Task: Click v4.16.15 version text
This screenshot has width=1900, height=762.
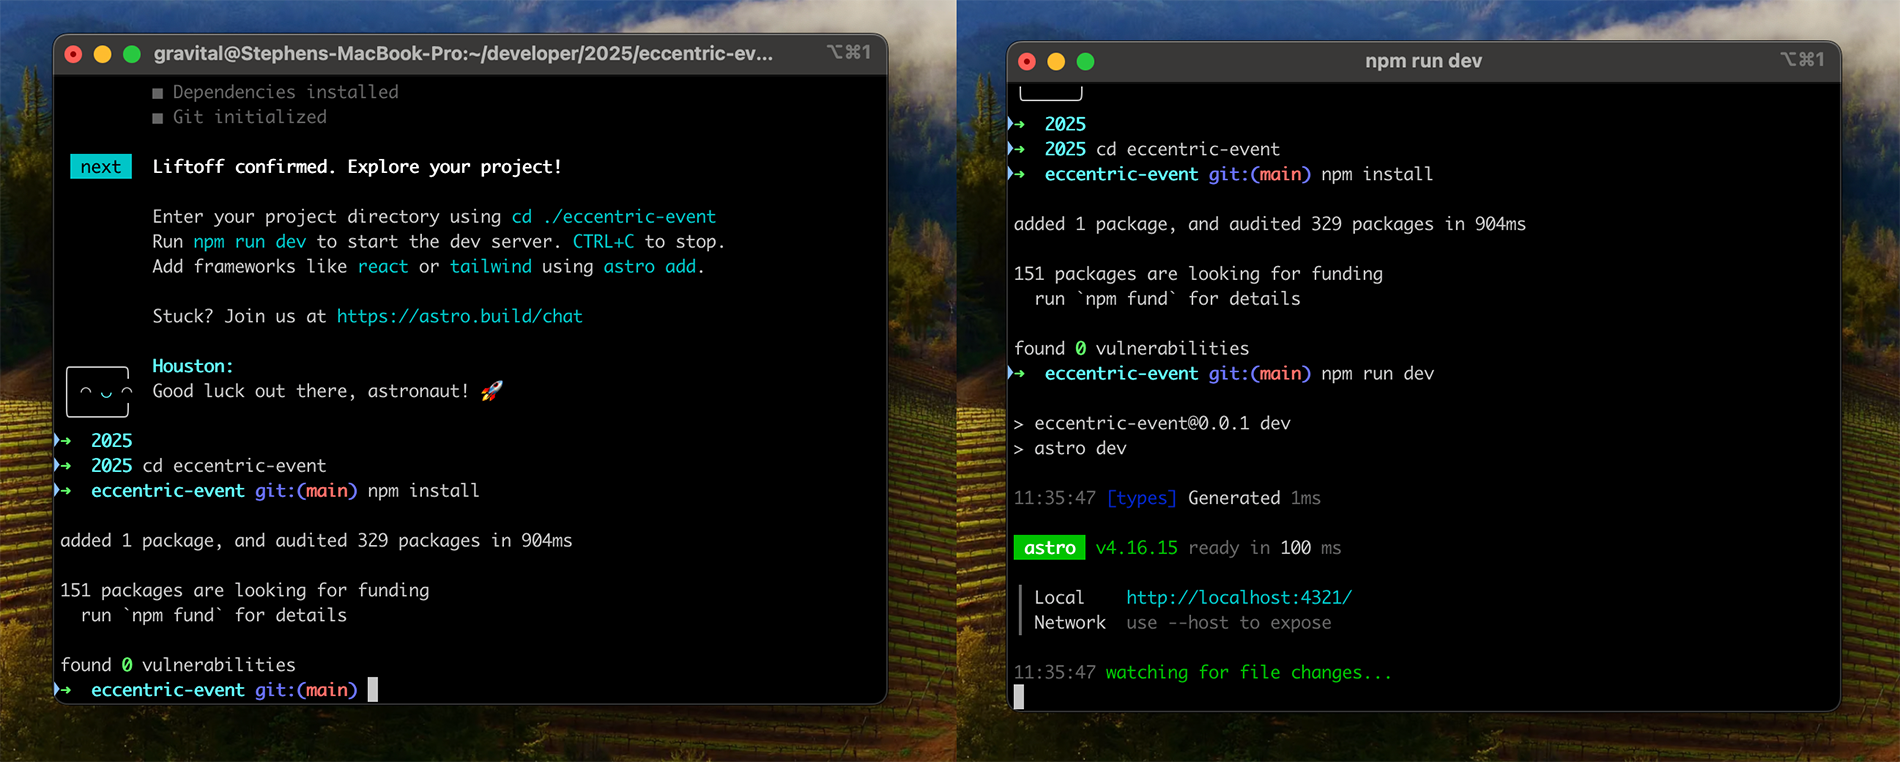Action: point(1136,547)
